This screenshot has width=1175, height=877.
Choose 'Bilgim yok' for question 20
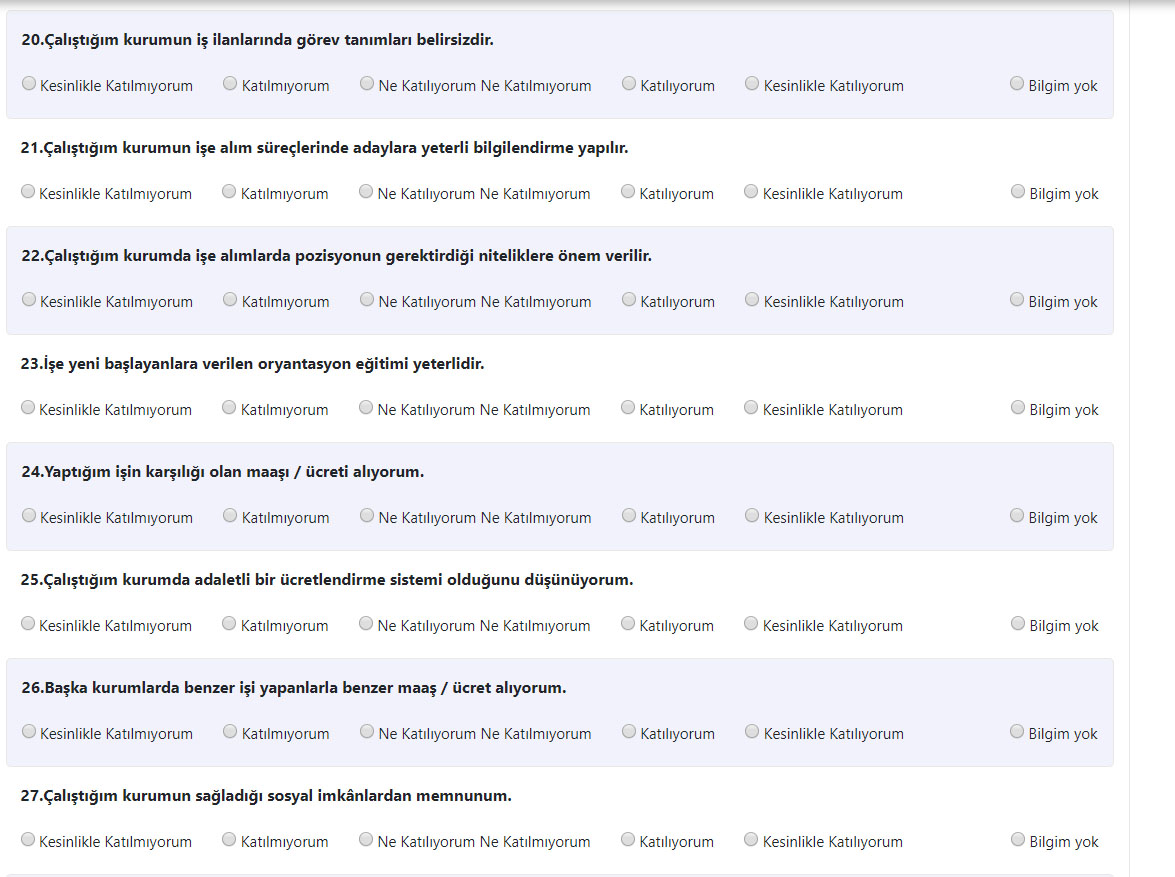[x=1017, y=84]
